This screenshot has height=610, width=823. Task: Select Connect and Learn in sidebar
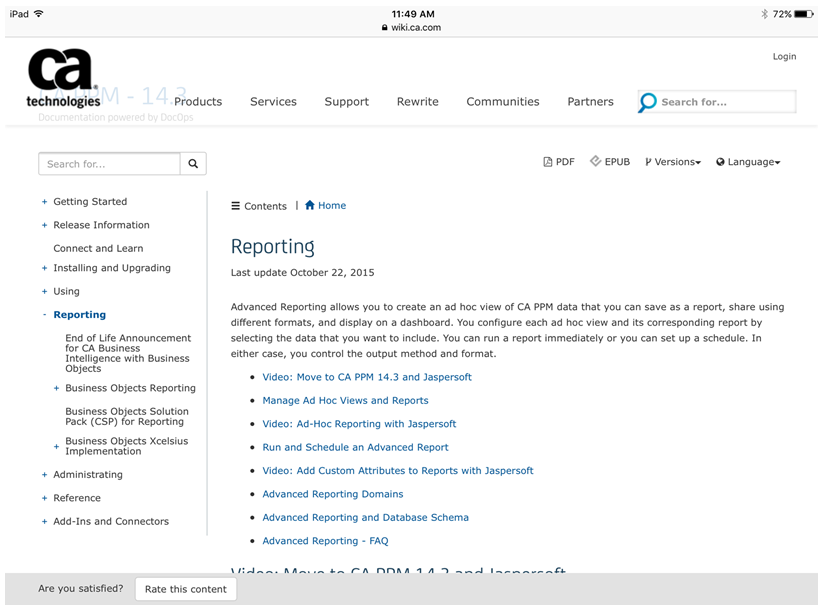coord(98,248)
